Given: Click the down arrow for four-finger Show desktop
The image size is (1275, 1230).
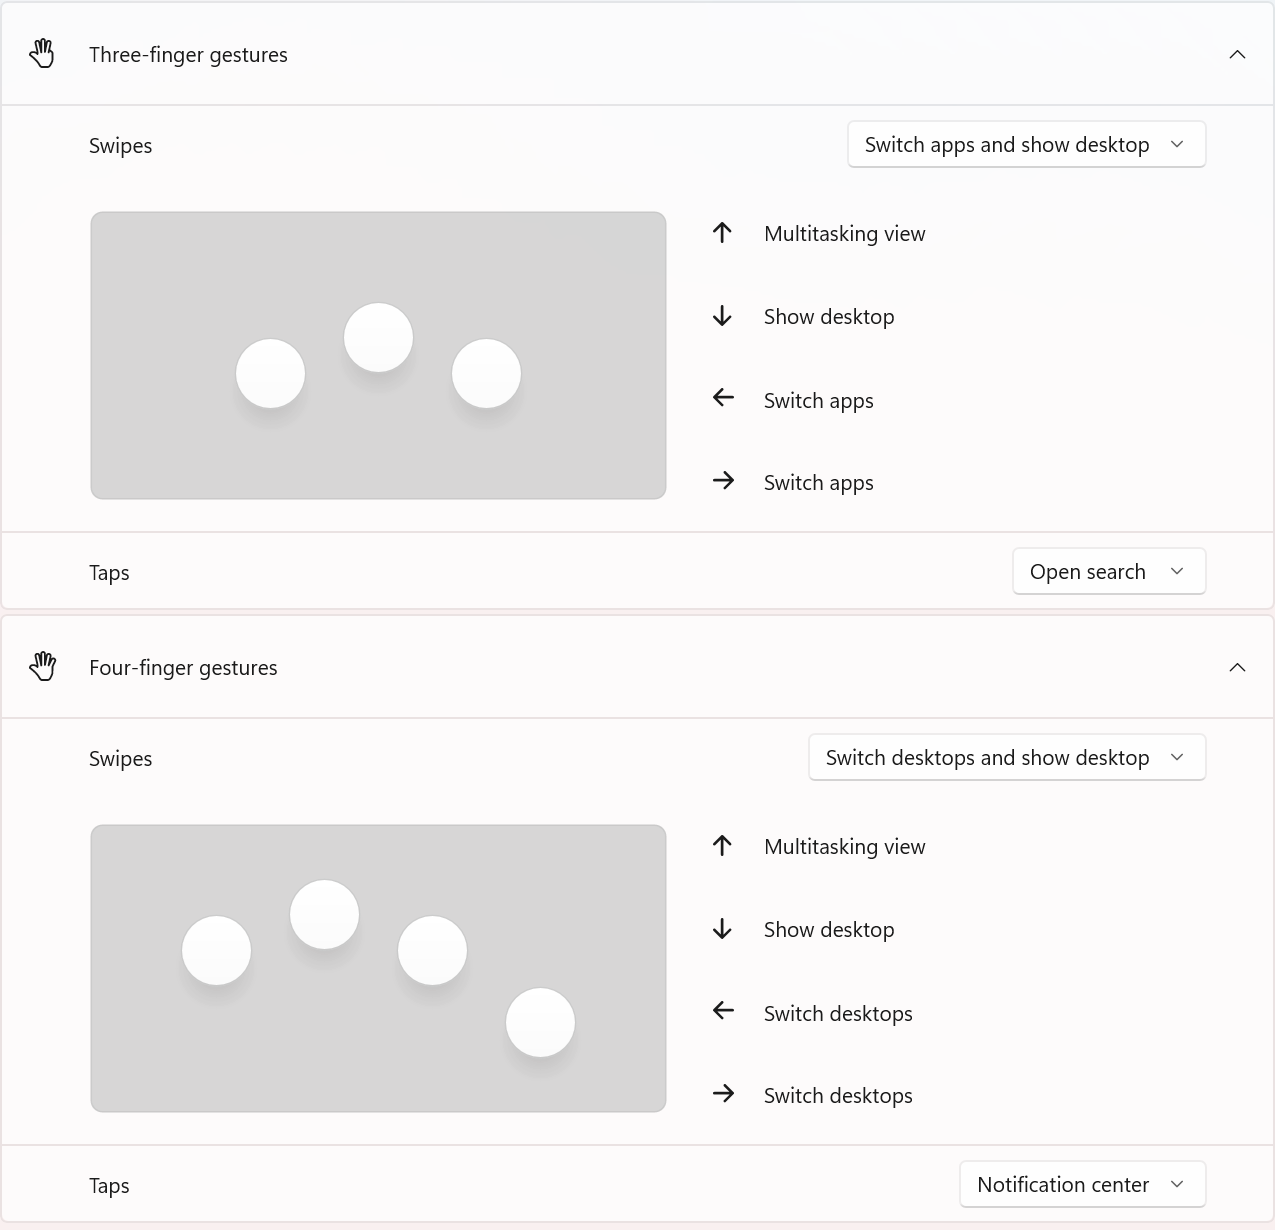Looking at the screenshot, I should point(723,929).
